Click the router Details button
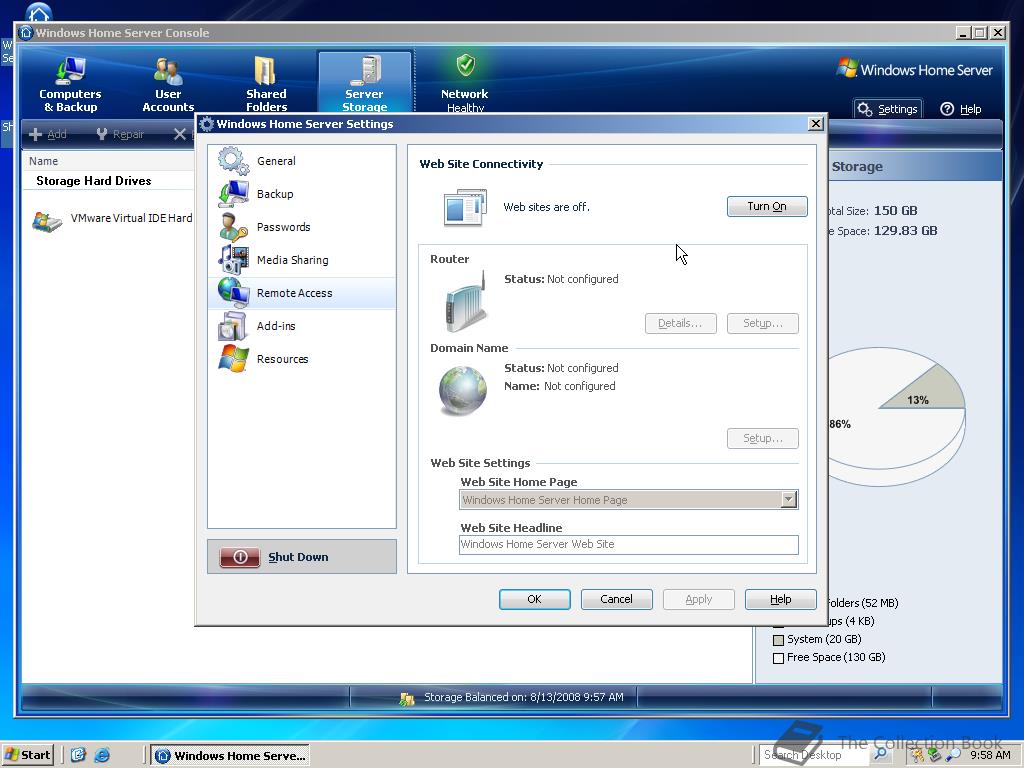The height and width of the screenshot is (768, 1024). tap(680, 323)
